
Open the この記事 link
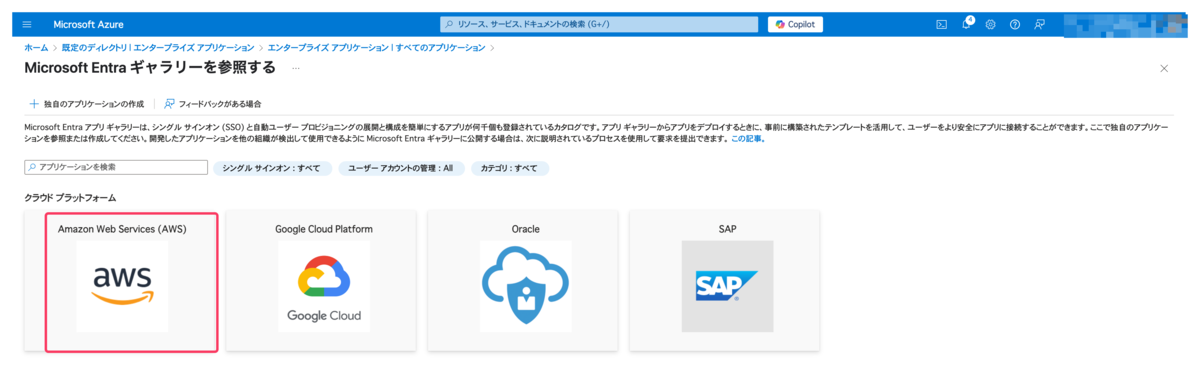tap(747, 139)
